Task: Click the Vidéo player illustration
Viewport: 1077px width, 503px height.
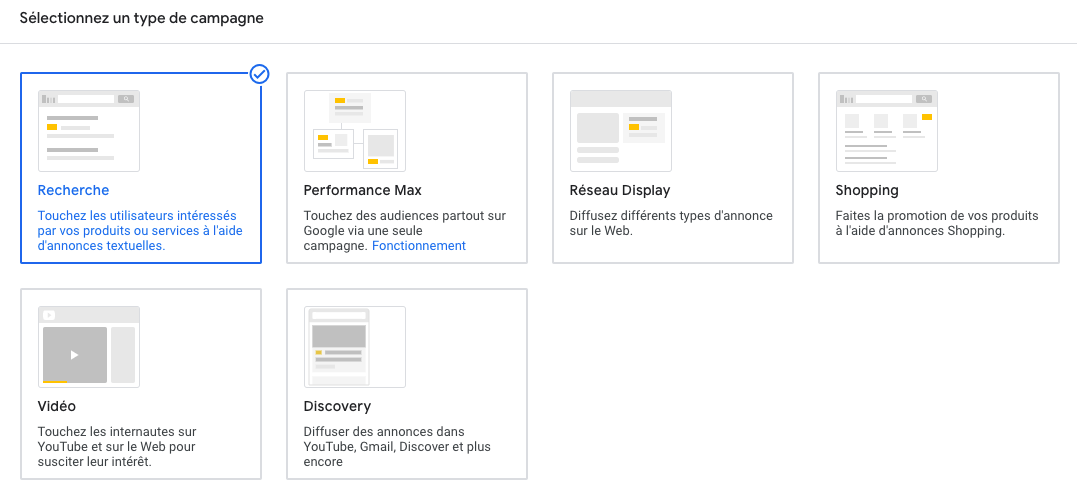Action: click(x=89, y=347)
